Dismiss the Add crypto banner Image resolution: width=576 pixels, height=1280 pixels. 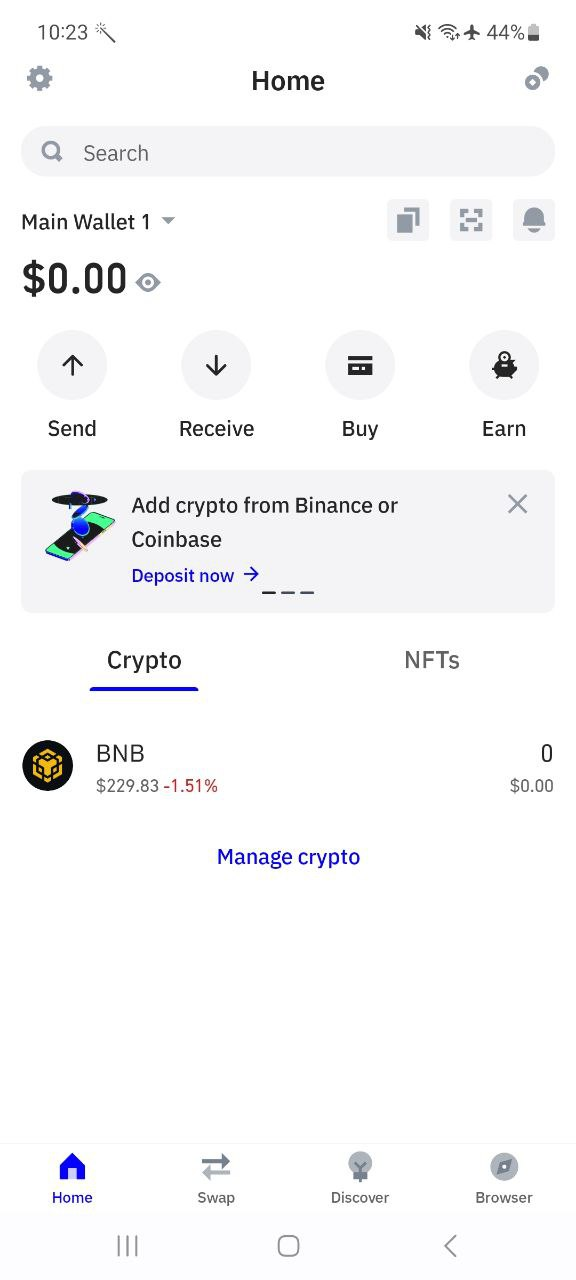coord(517,504)
